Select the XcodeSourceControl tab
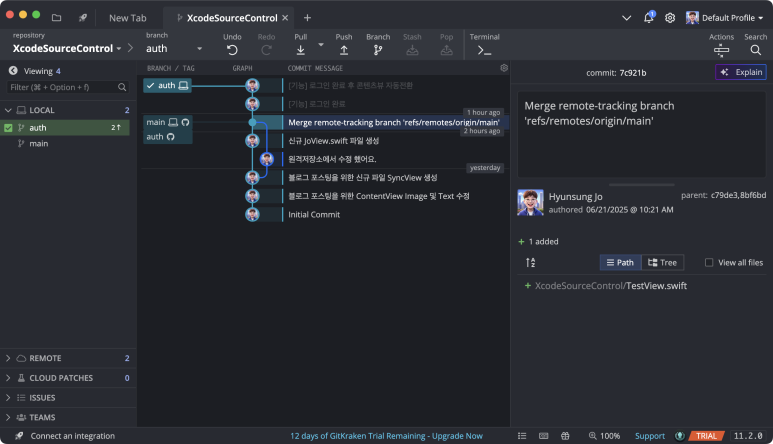The height and width of the screenshot is (444, 773). click(227, 18)
